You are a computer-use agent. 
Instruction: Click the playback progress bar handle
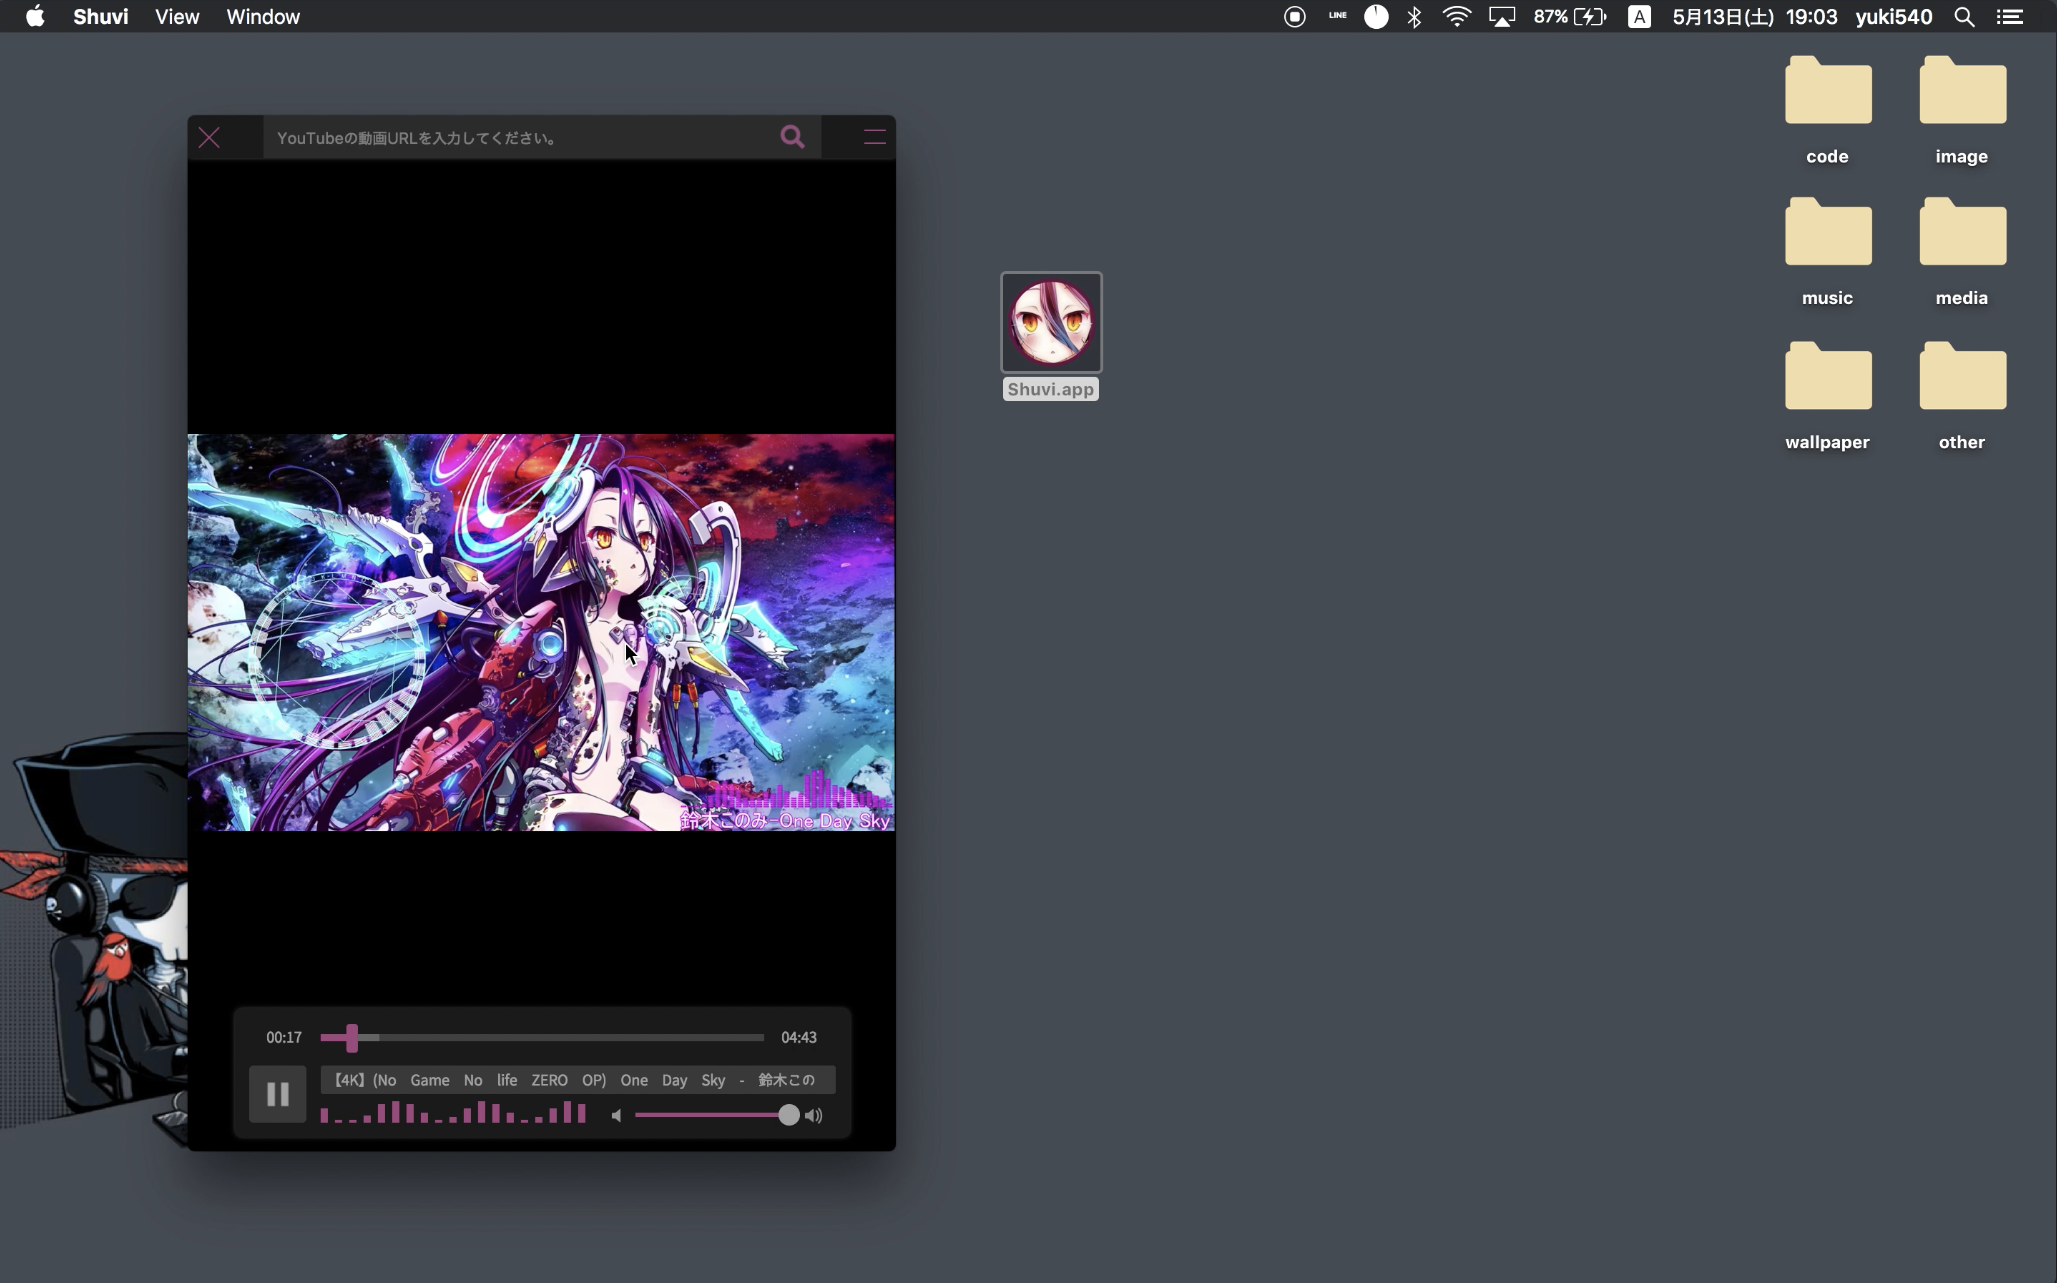352,1038
